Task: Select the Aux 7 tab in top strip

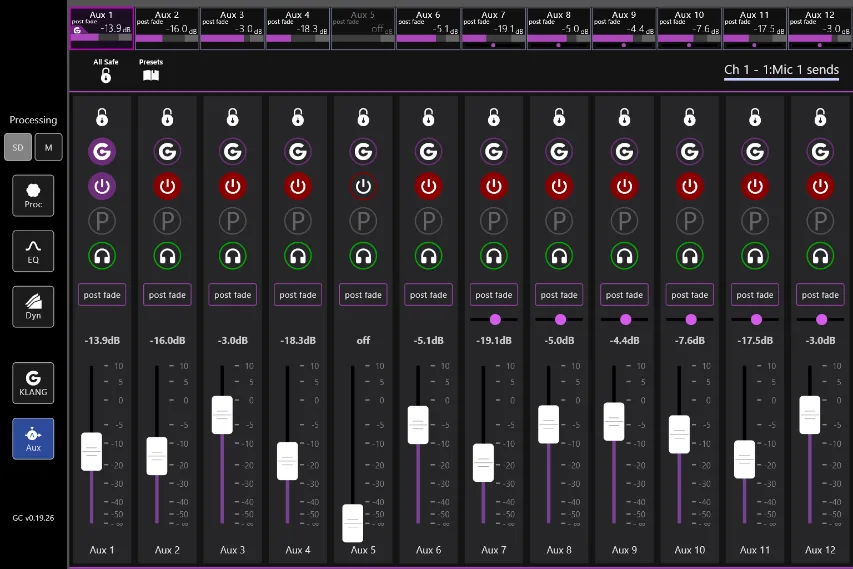Action: click(x=493, y=28)
